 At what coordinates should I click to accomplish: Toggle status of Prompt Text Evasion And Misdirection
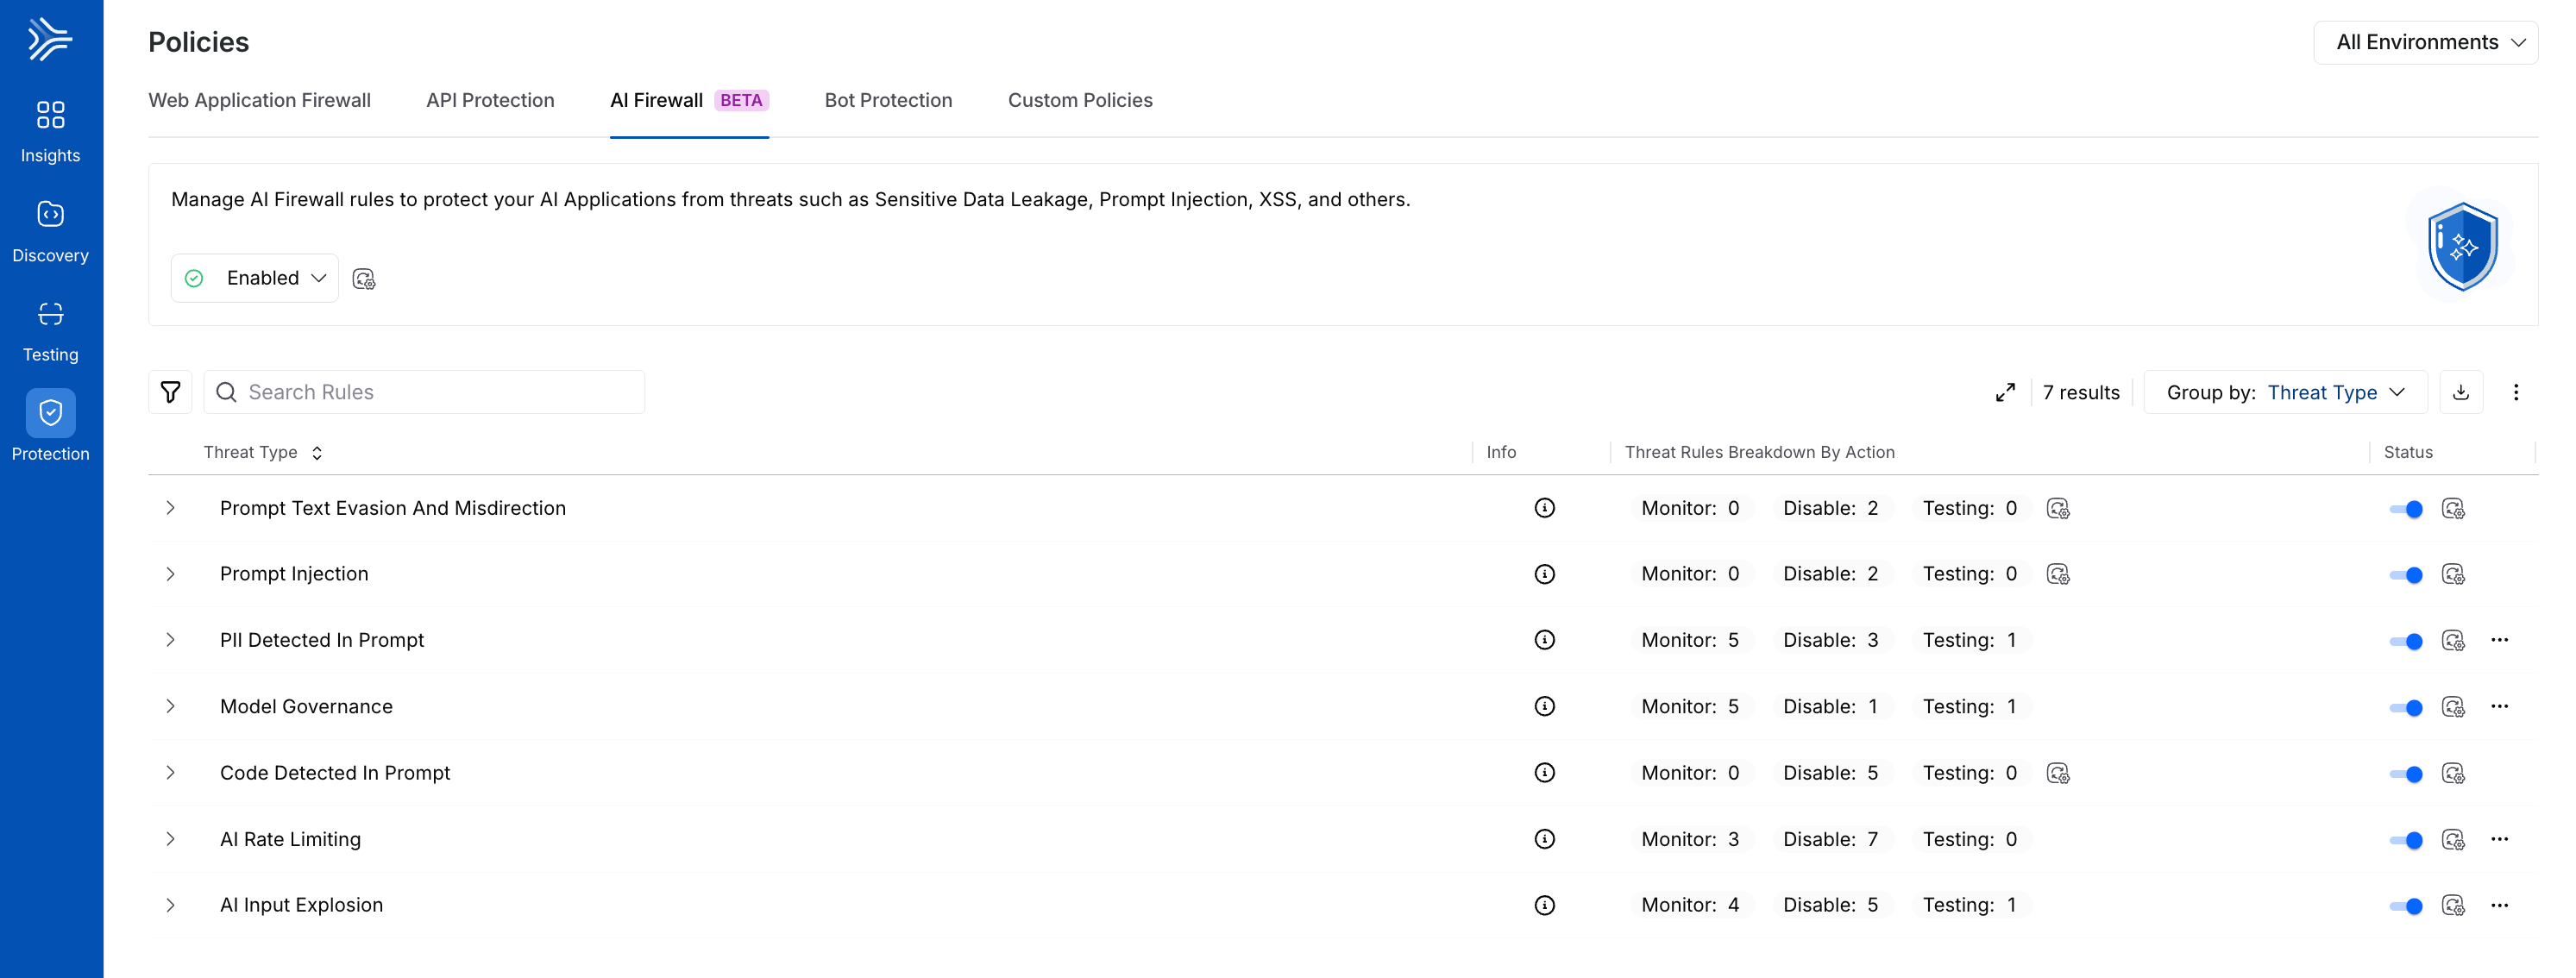[x=2406, y=509]
